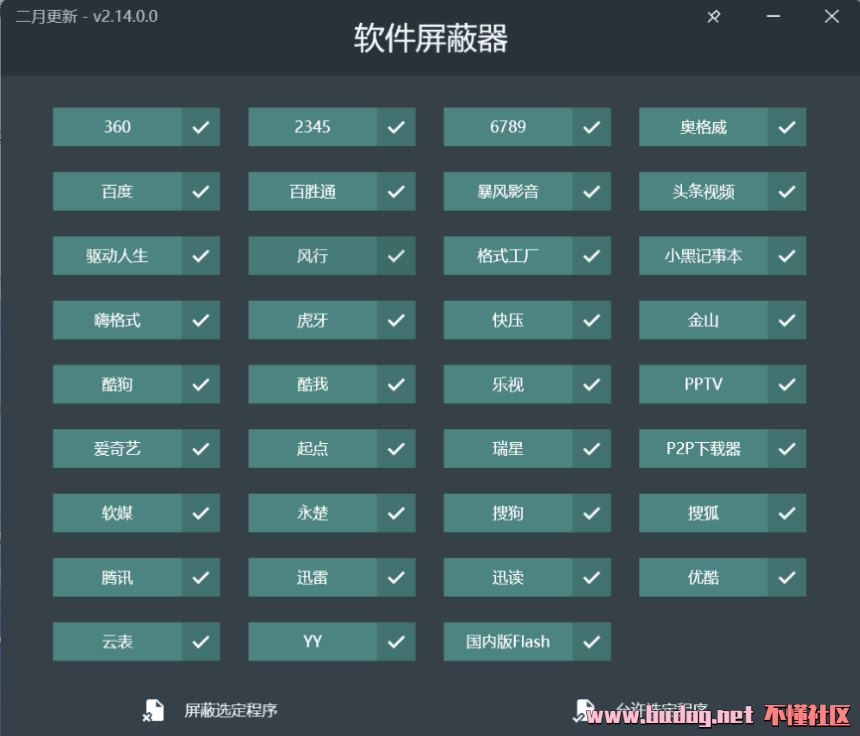Select the 腾讯 software label
This screenshot has height=736, width=860.
click(x=117, y=577)
